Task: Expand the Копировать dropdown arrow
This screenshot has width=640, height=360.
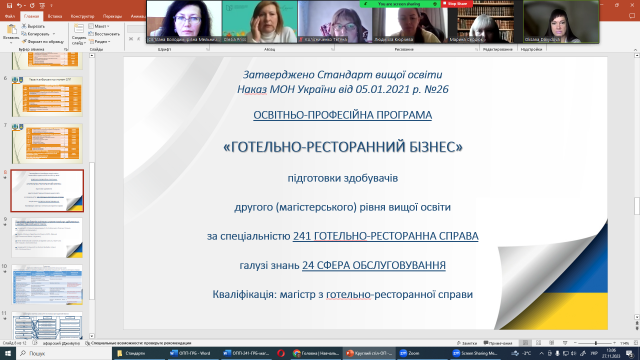Action: coord(54,34)
